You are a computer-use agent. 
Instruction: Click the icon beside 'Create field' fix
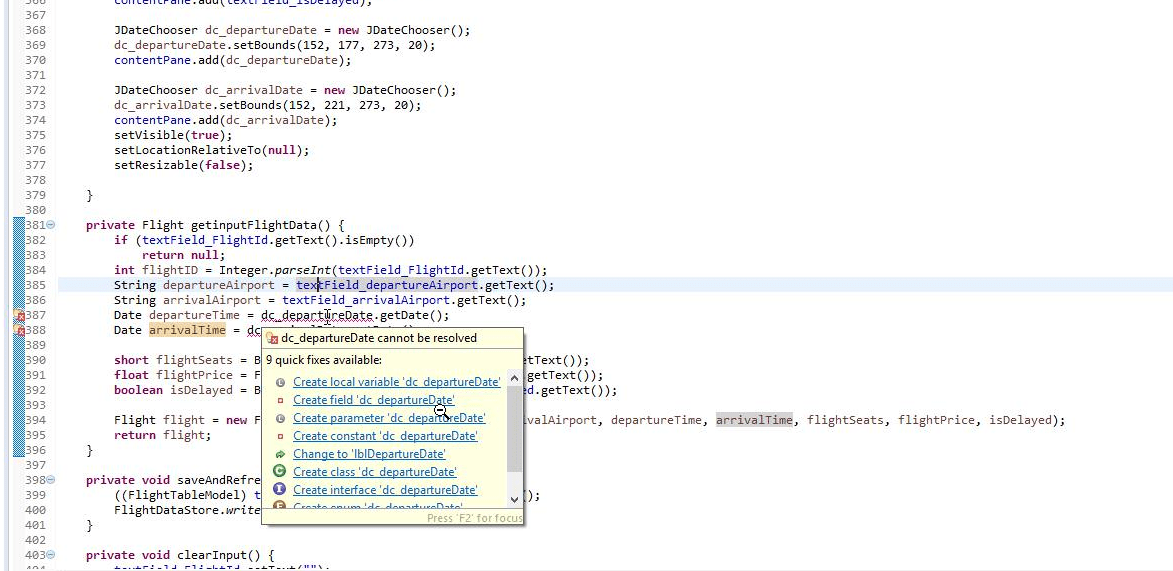pos(281,400)
